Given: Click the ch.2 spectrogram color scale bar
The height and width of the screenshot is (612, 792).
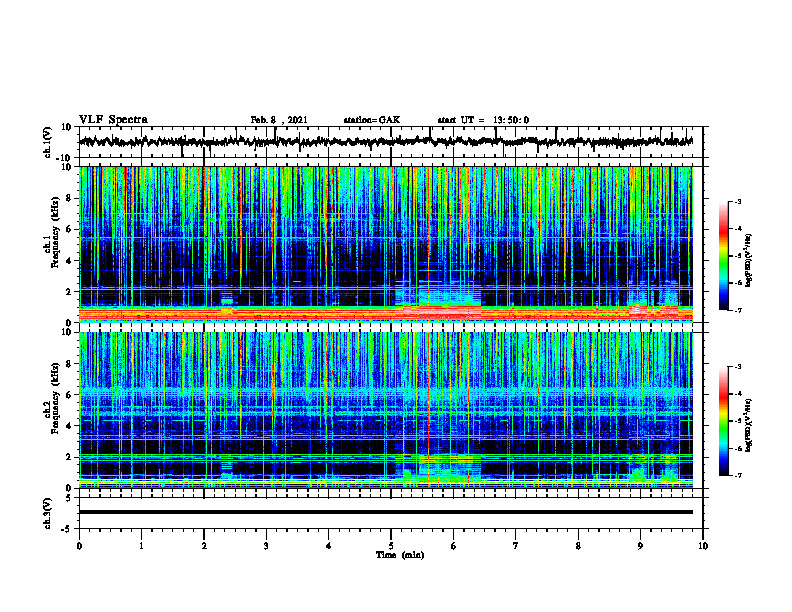Looking at the screenshot, I should (724, 421).
